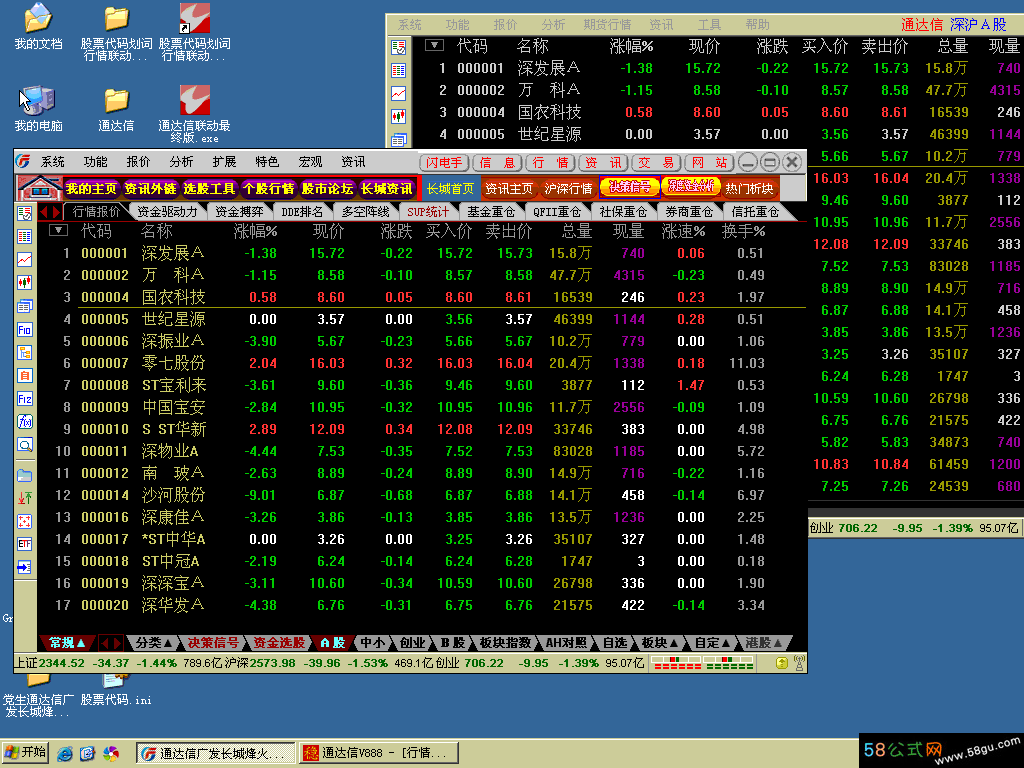Screen dimensions: 1024x768
Task: Open 通达信联动最终版.exe desktop icon
Action: click(x=194, y=113)
